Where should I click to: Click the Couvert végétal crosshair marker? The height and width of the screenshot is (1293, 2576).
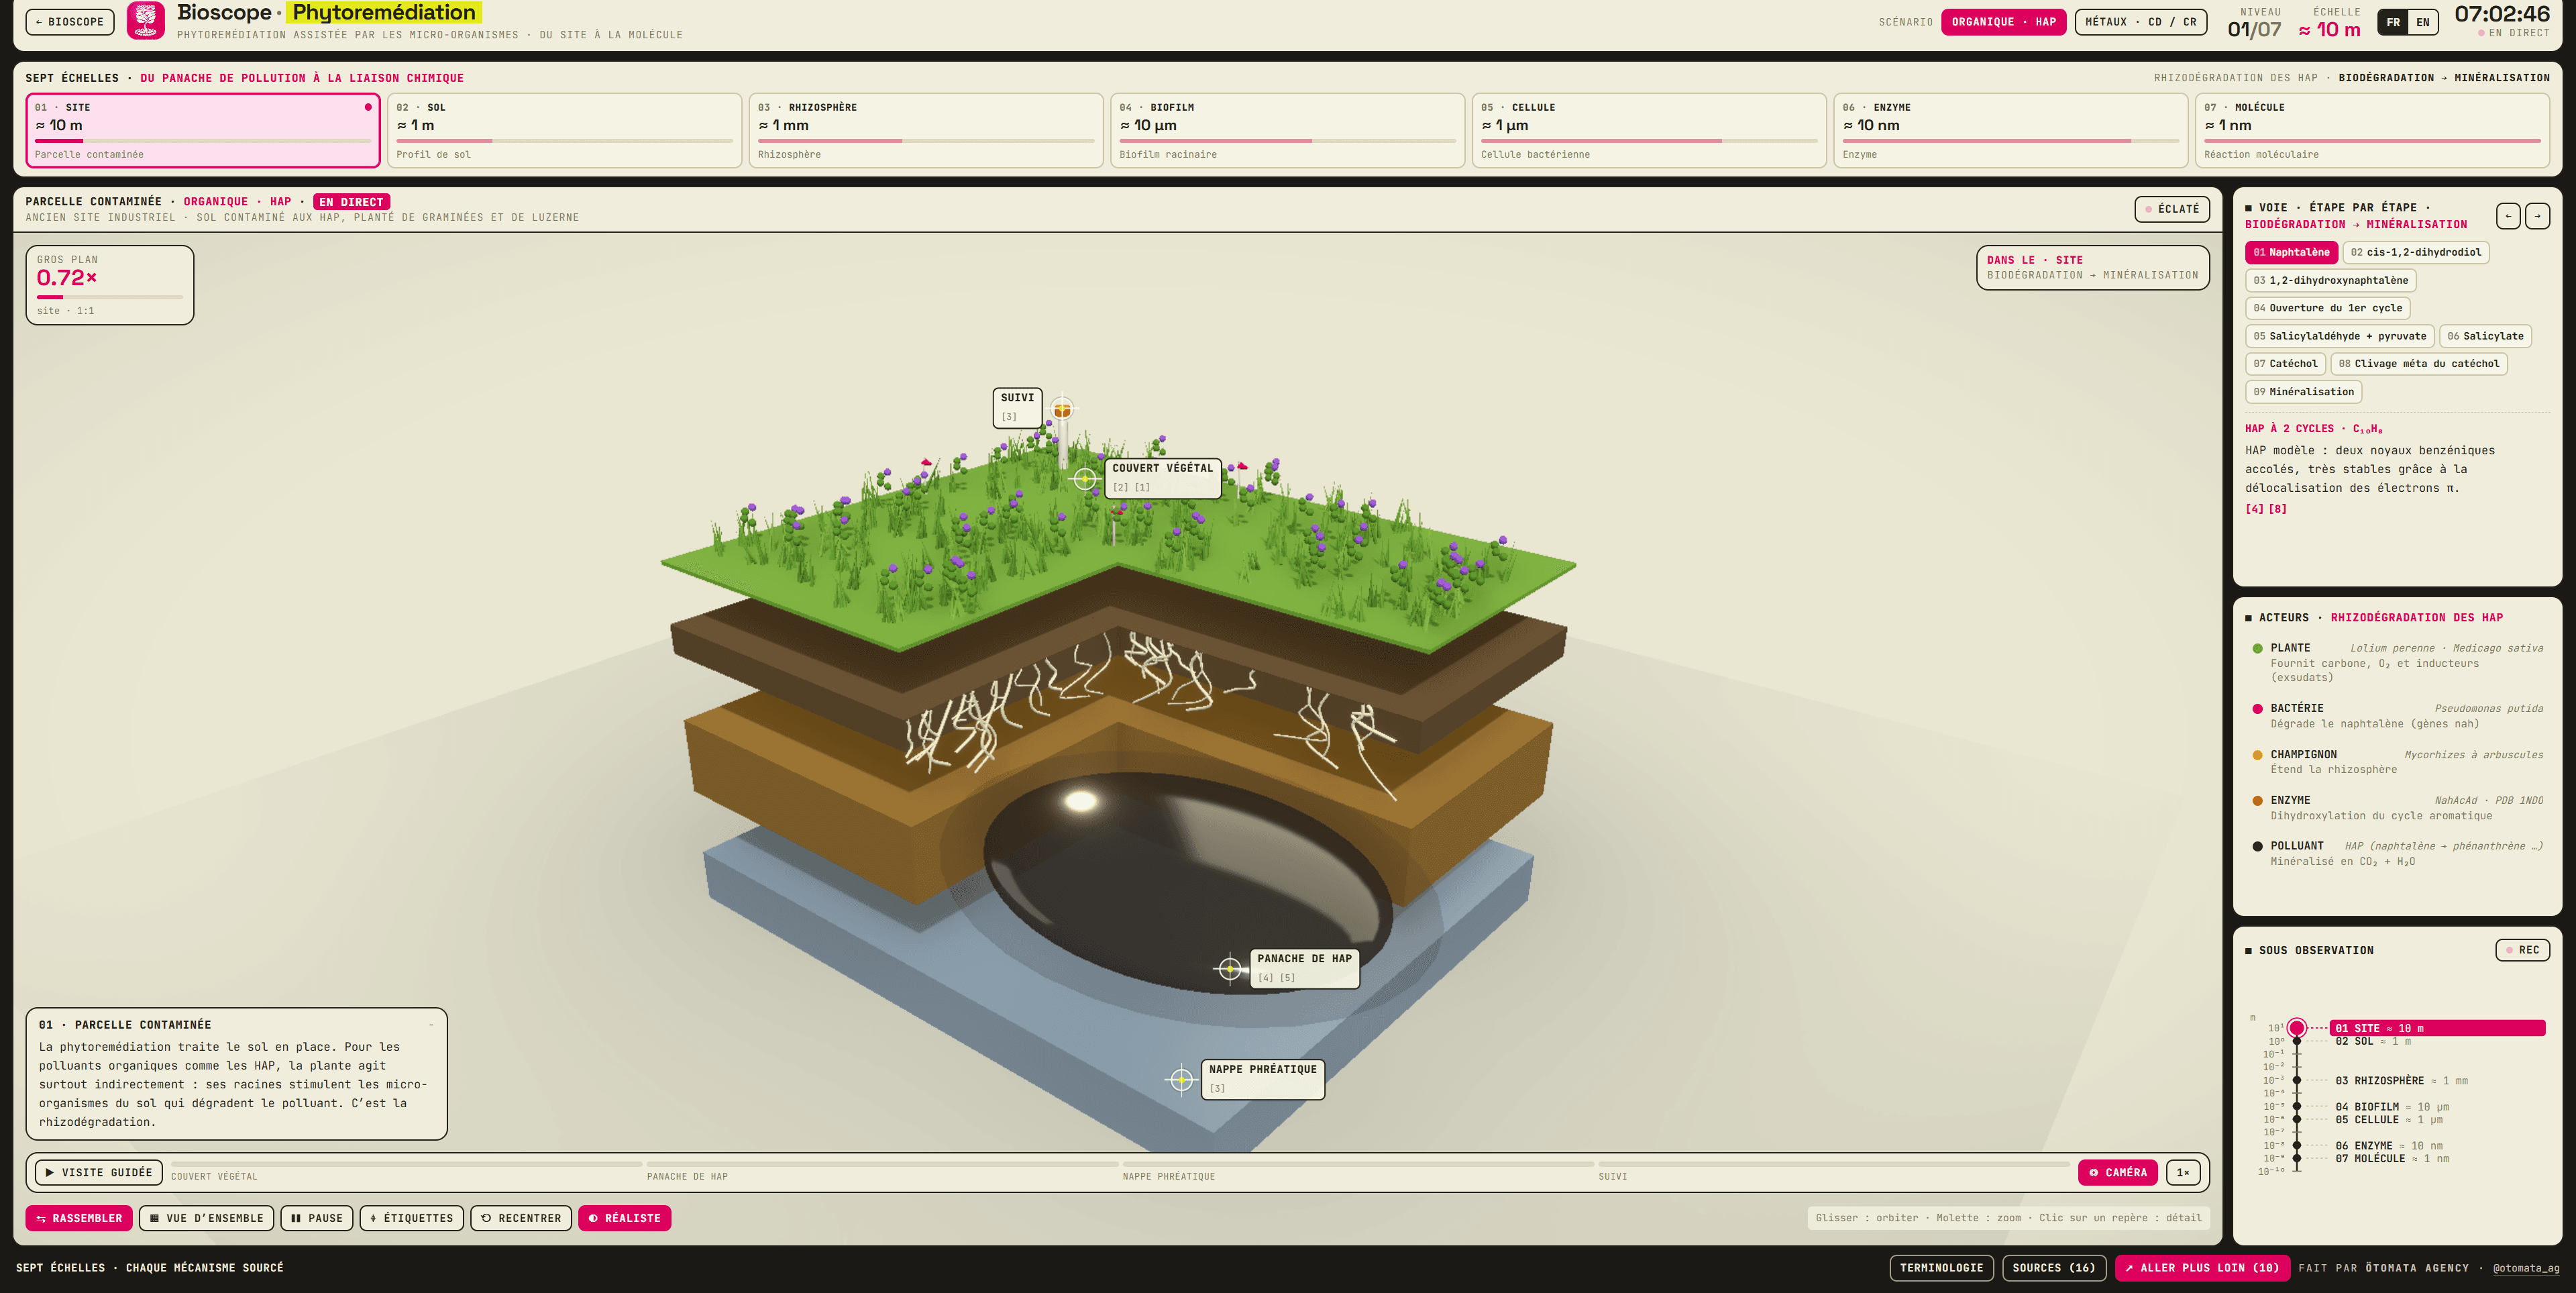(x=1085, y=478)
